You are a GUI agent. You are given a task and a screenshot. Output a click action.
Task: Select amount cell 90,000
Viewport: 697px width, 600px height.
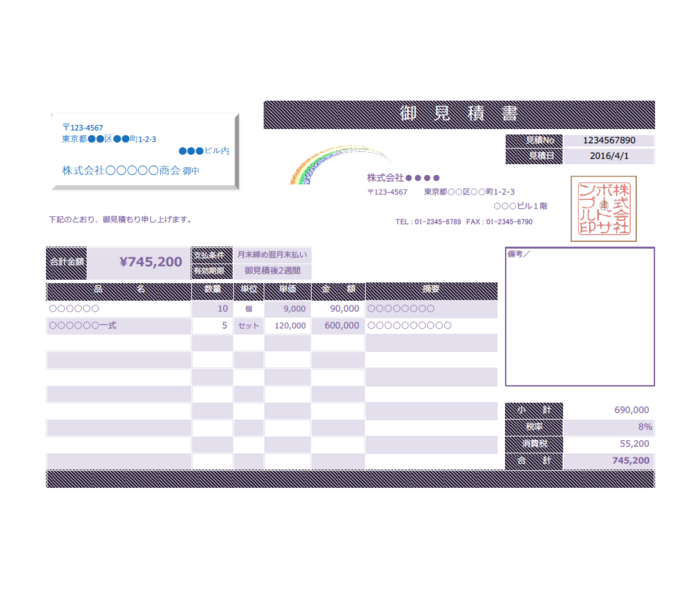pos(338,309)
